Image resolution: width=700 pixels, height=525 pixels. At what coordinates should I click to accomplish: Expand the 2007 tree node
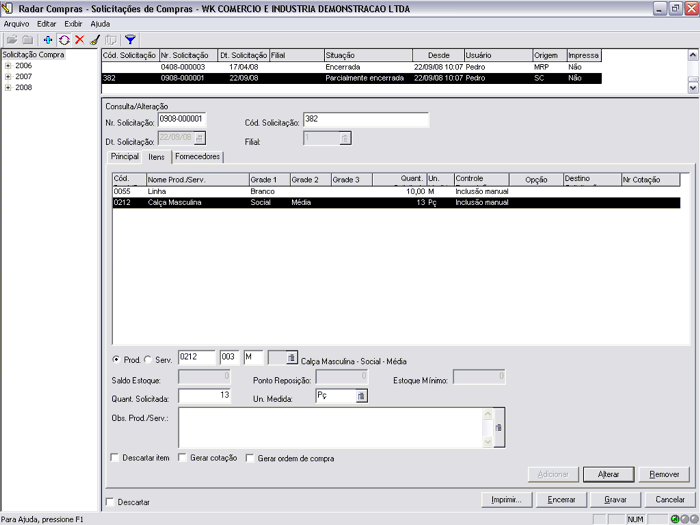(8, 76)
